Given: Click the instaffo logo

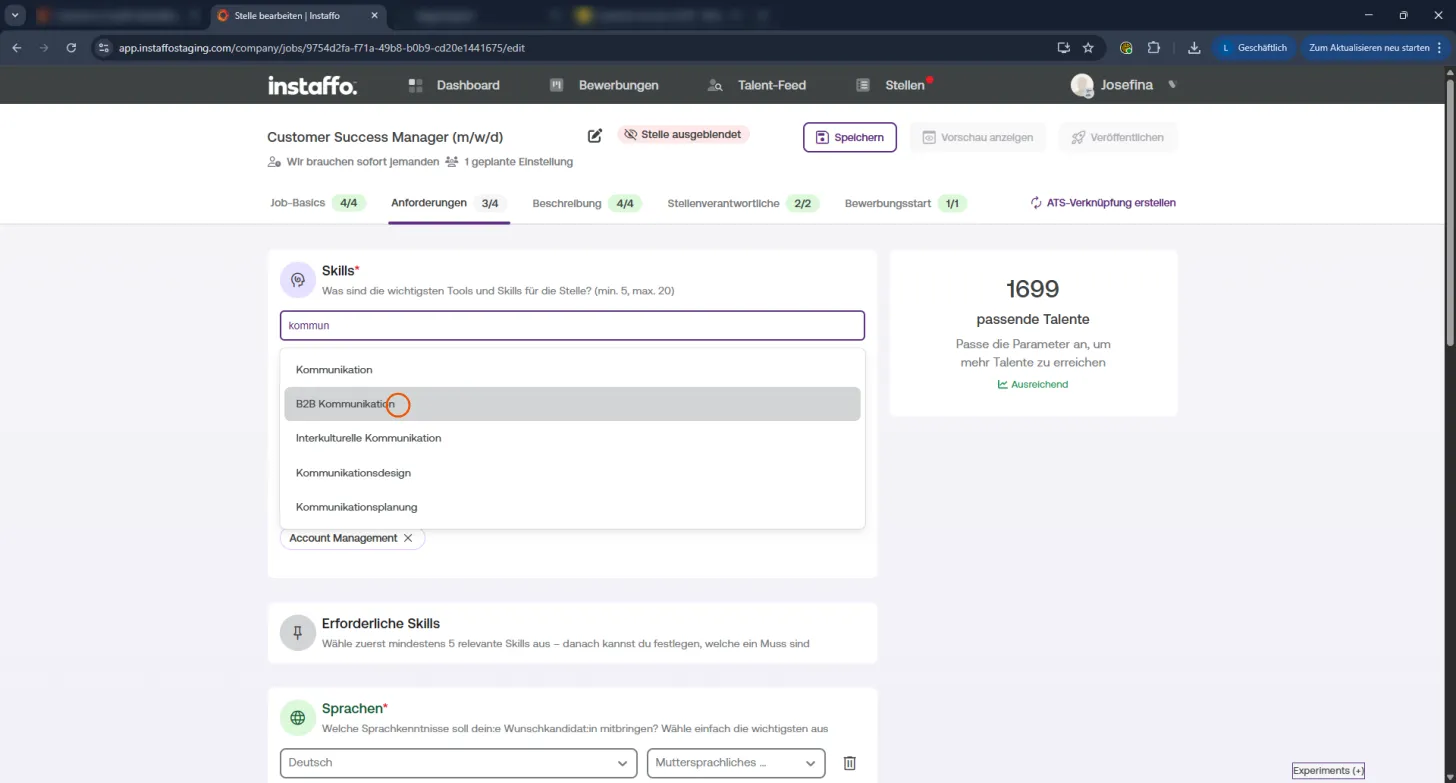Looking at the screenshot, I should pyautogui.click(x=312, y=86).
